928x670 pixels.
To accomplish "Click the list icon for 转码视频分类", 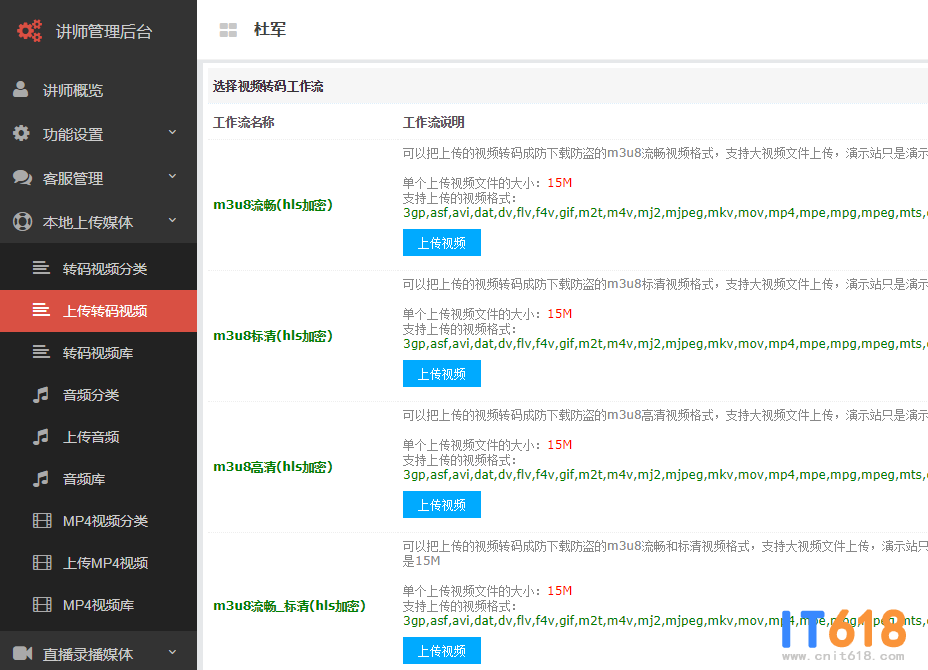I will (41, 268).
